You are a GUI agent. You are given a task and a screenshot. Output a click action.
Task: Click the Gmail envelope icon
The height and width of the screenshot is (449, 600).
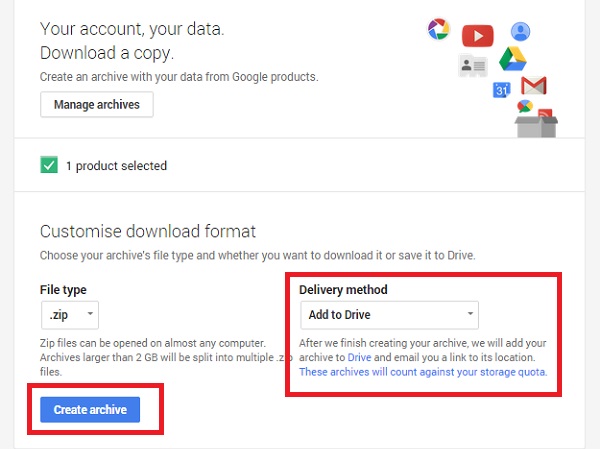[534, 85]
